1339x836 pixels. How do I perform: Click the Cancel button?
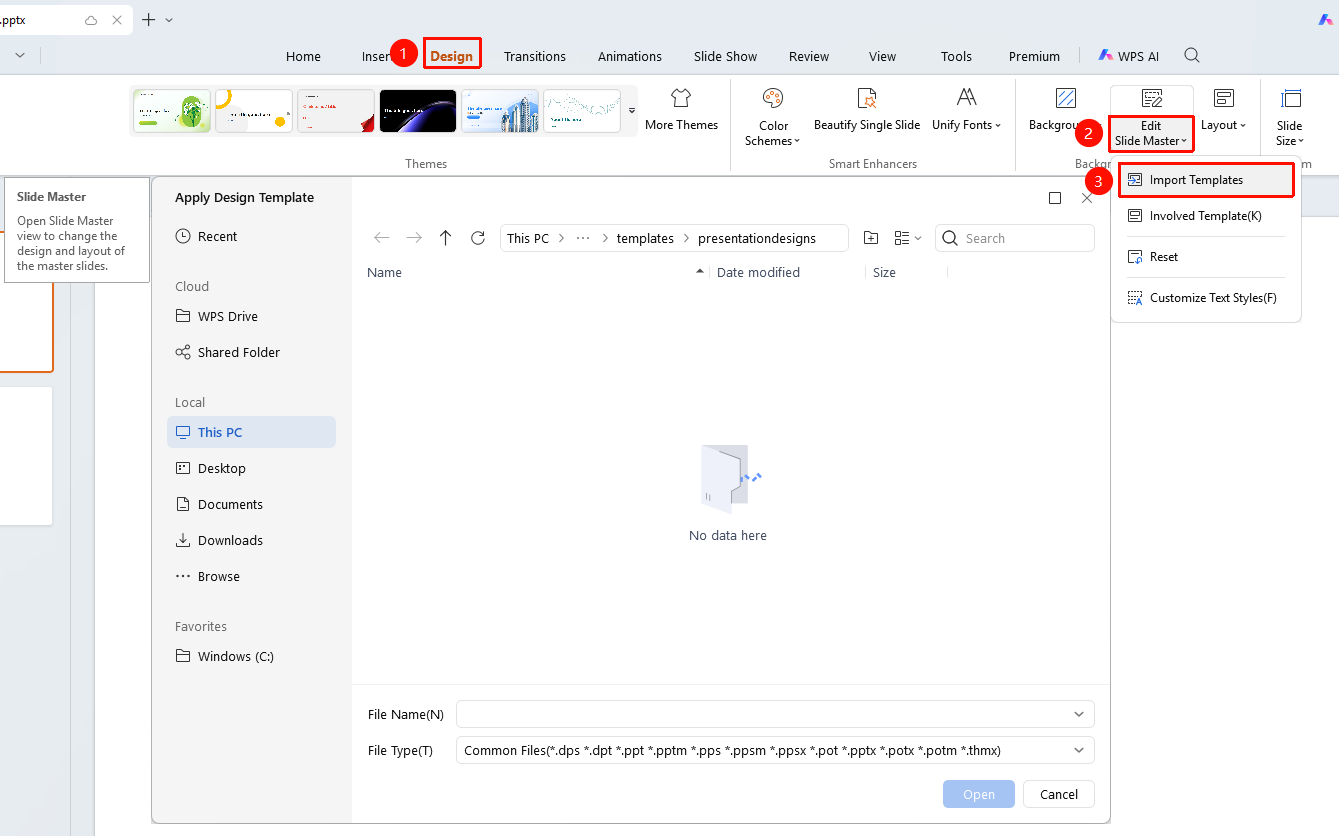[1059, 794]
